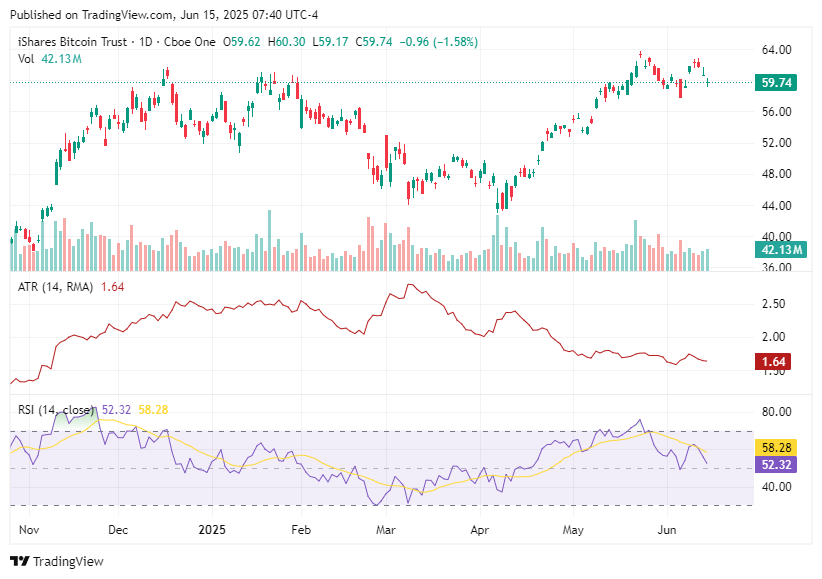Click the L59.17 low value in the header
Screen dimensions: 822x579
pyautogui.click(x=330, y=42)
